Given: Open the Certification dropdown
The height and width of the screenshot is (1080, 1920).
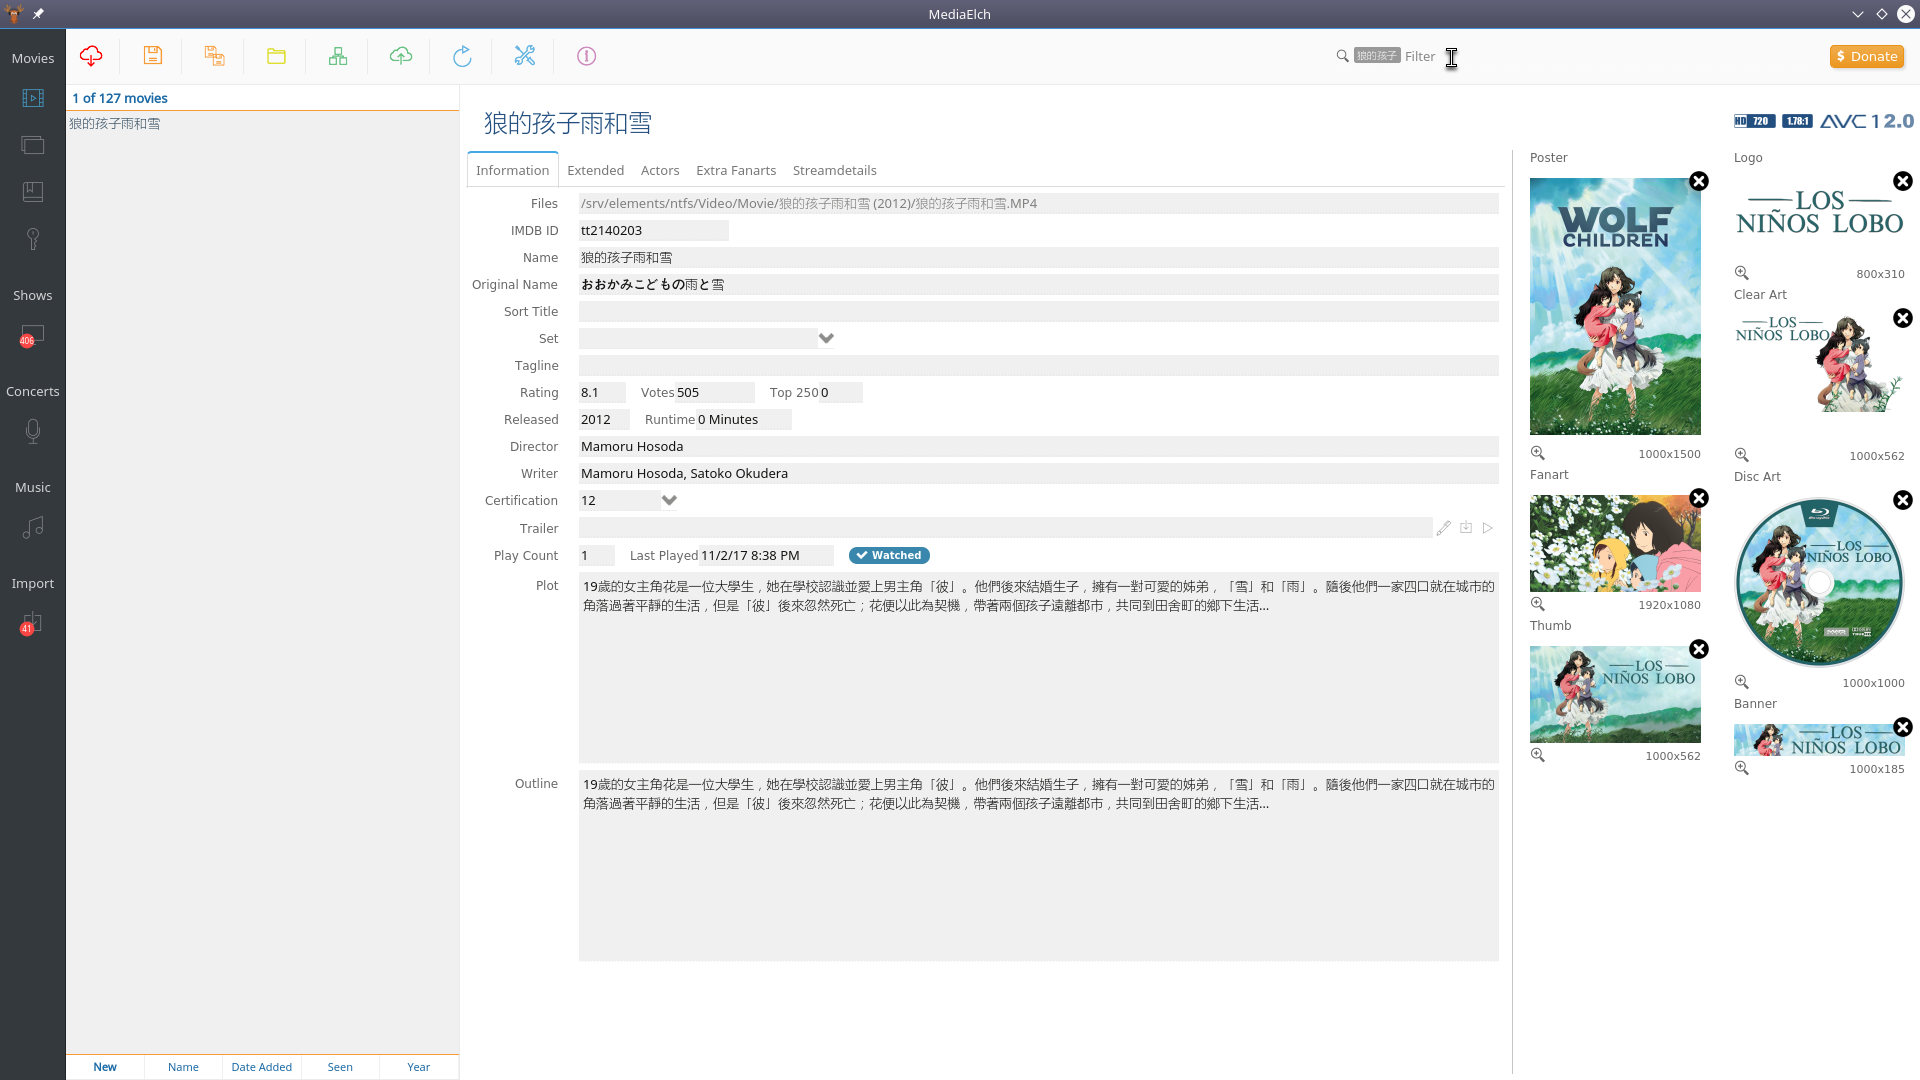Looking at the screenshot, I should pos(669,500).
